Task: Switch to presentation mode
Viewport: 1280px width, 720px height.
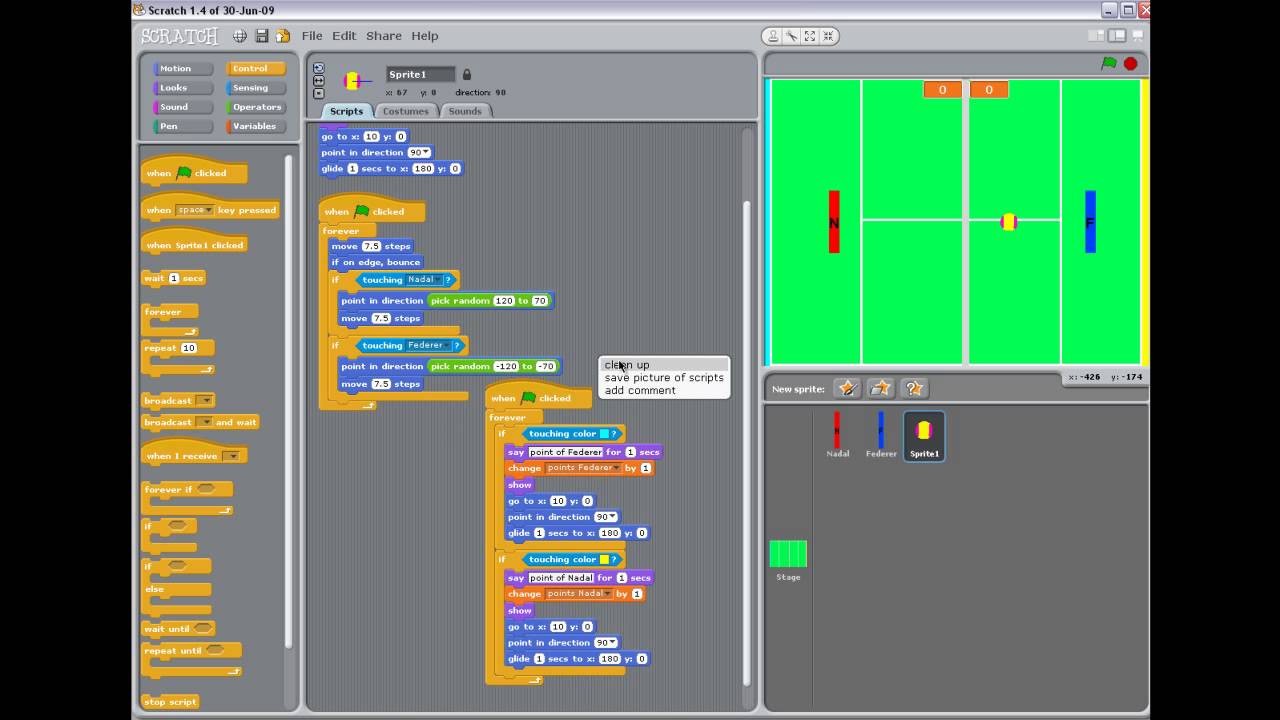Action: 1138,36
